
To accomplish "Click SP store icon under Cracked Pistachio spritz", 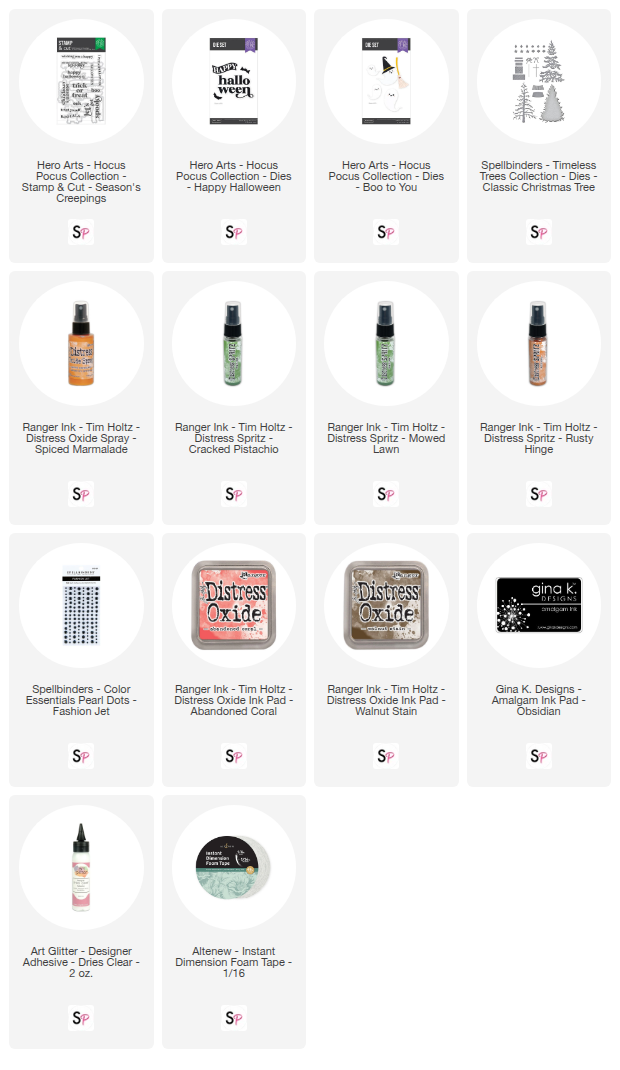I will click(x=234, y=494).
